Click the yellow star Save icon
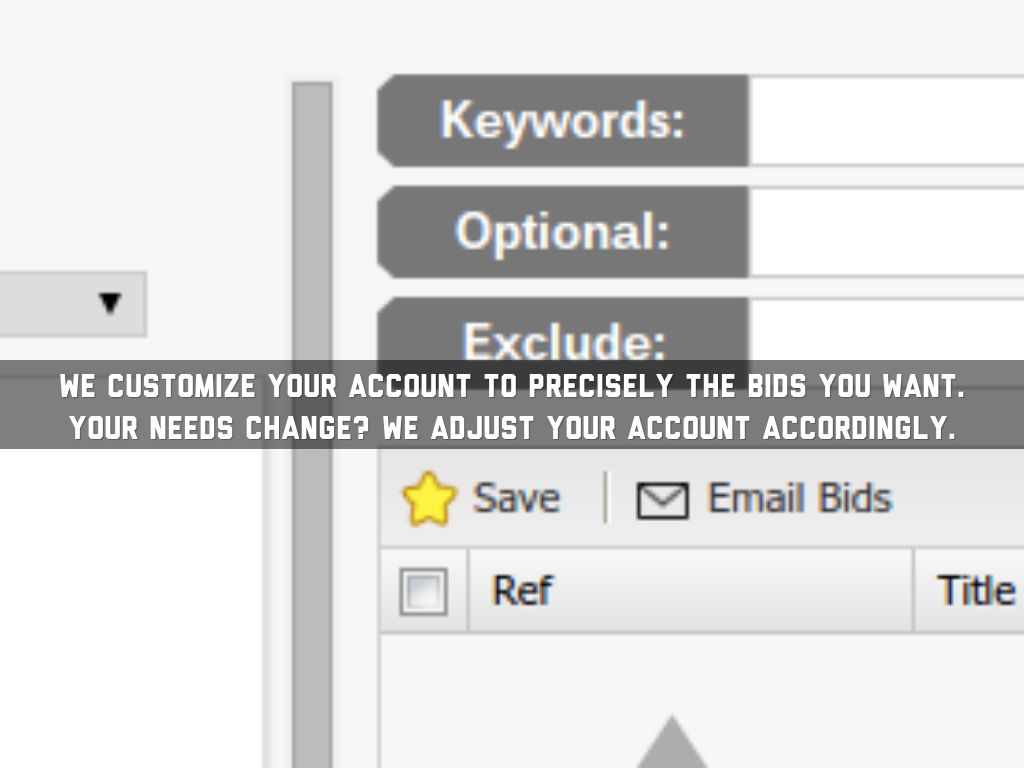The image size is (1024, 768). (x=430, y=499)
